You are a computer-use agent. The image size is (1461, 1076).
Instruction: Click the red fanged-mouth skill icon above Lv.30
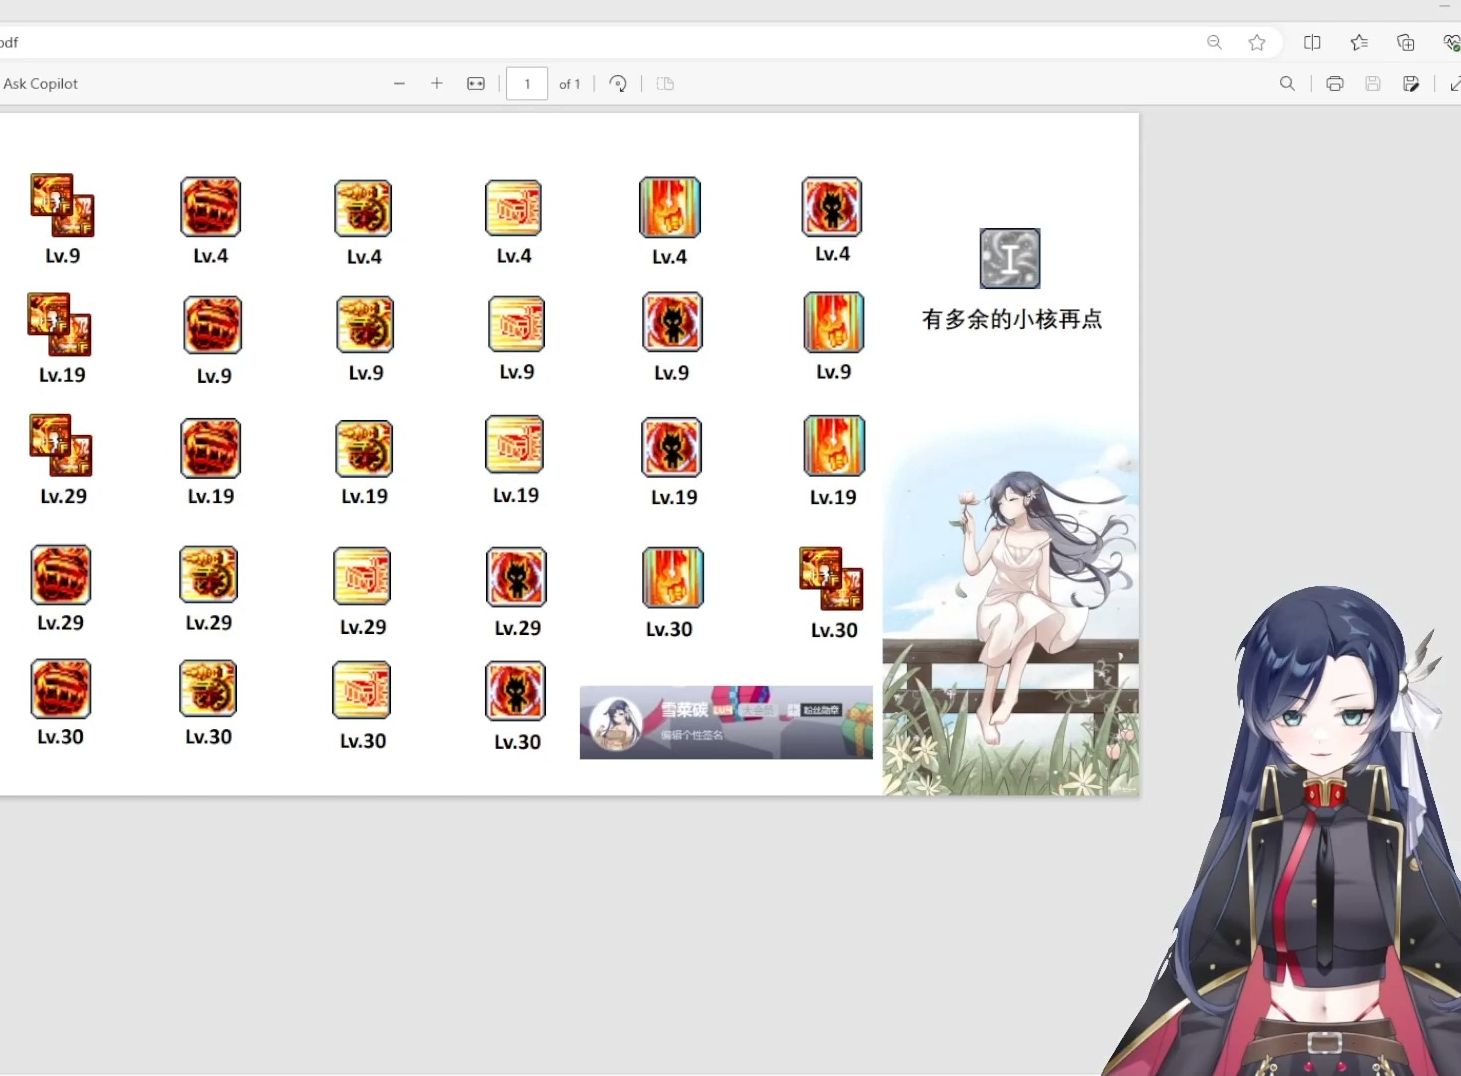(61, 689)
